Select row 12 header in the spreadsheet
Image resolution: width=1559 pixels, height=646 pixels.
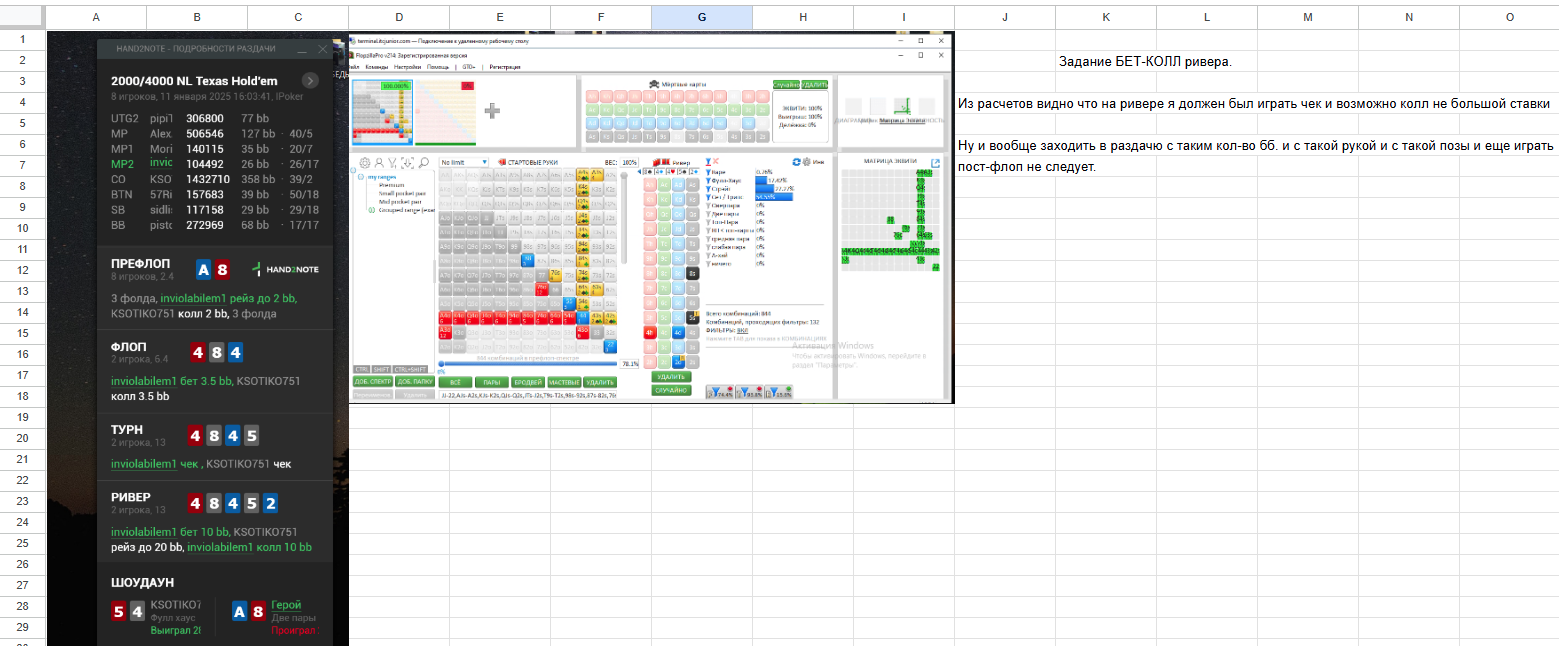tap(22, 271)
